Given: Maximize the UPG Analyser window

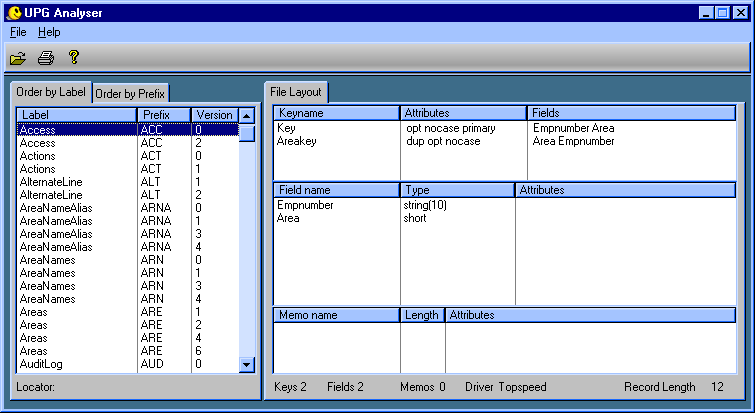Looking at the screenshot, I should pos(723,13).
